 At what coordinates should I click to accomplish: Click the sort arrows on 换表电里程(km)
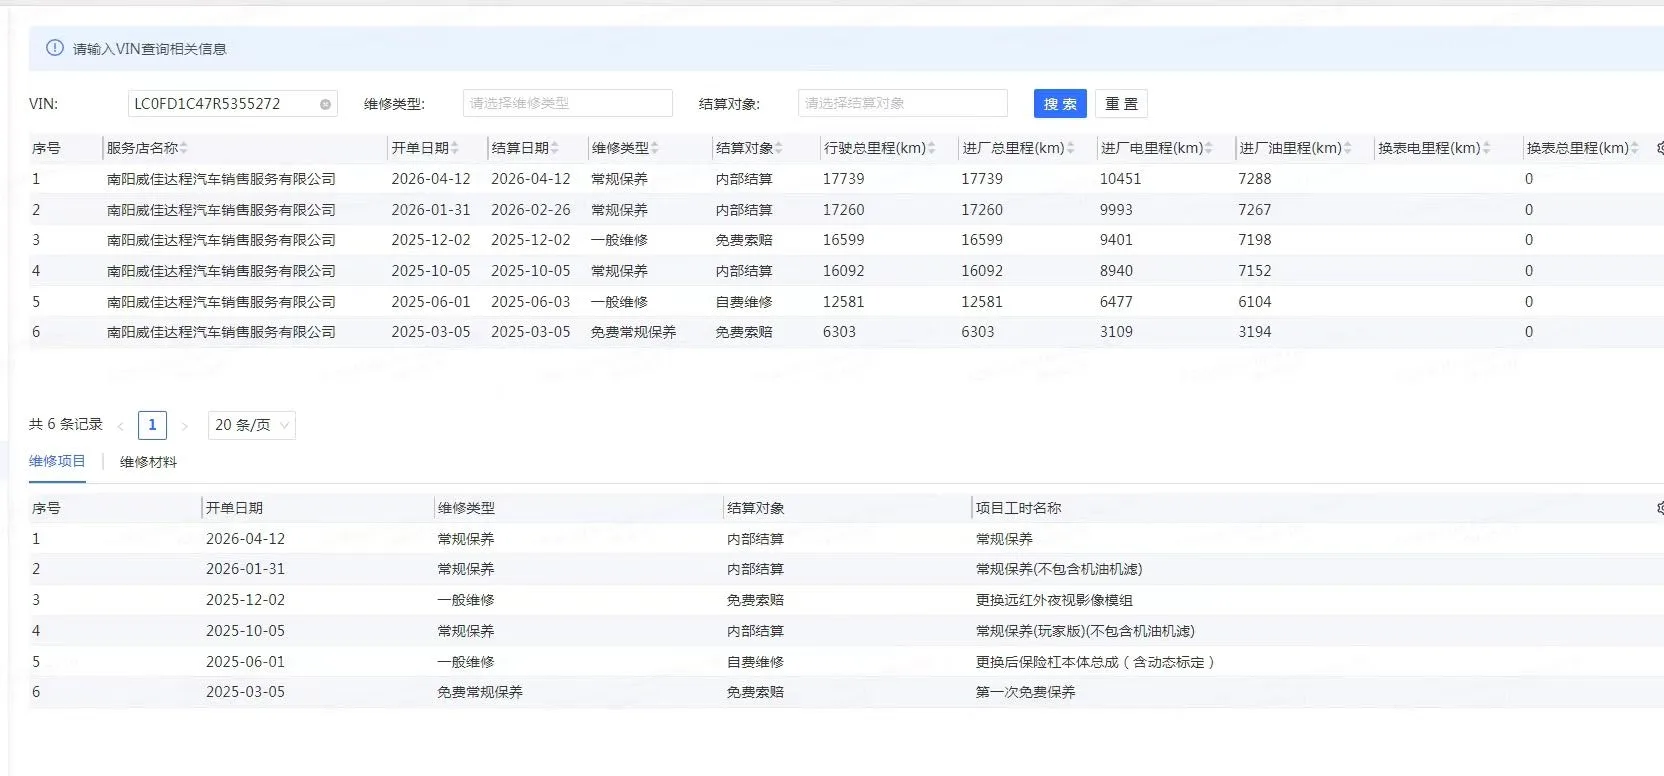pyautogui.click(x=1486, y=148)
